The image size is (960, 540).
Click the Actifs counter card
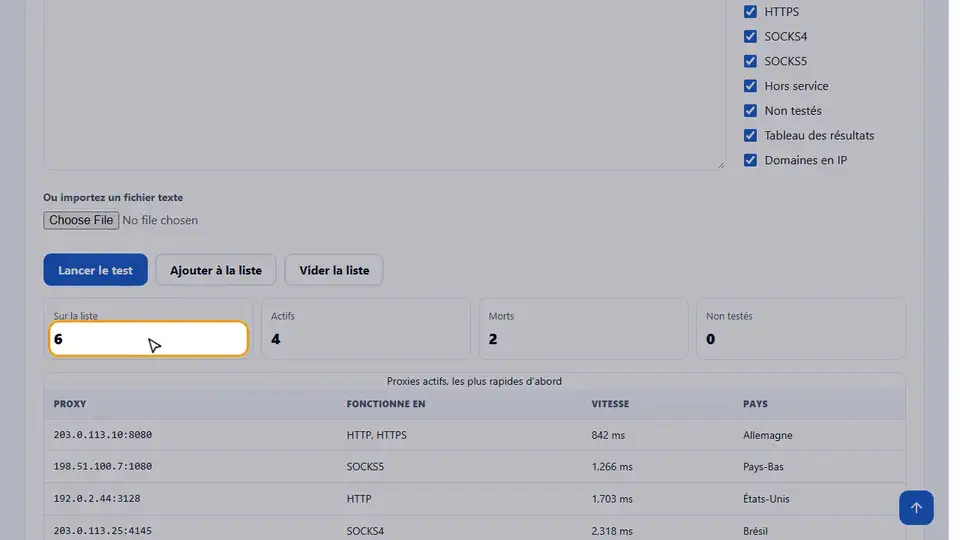click(366, 329)
